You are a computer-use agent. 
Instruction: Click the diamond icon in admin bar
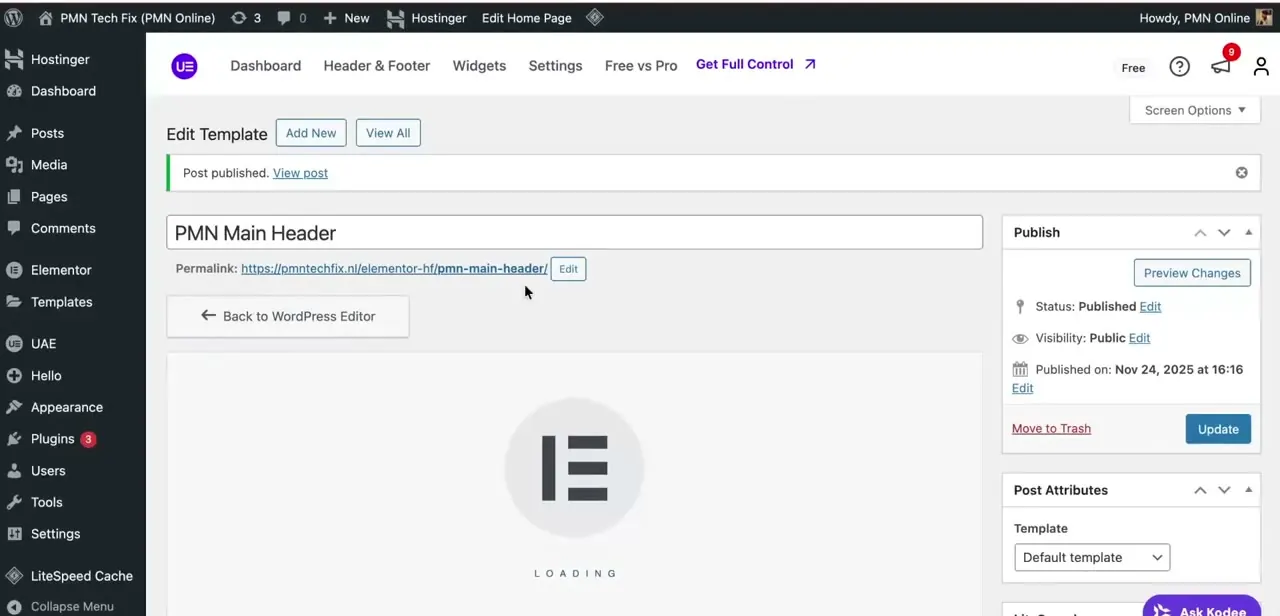[594, 17]
